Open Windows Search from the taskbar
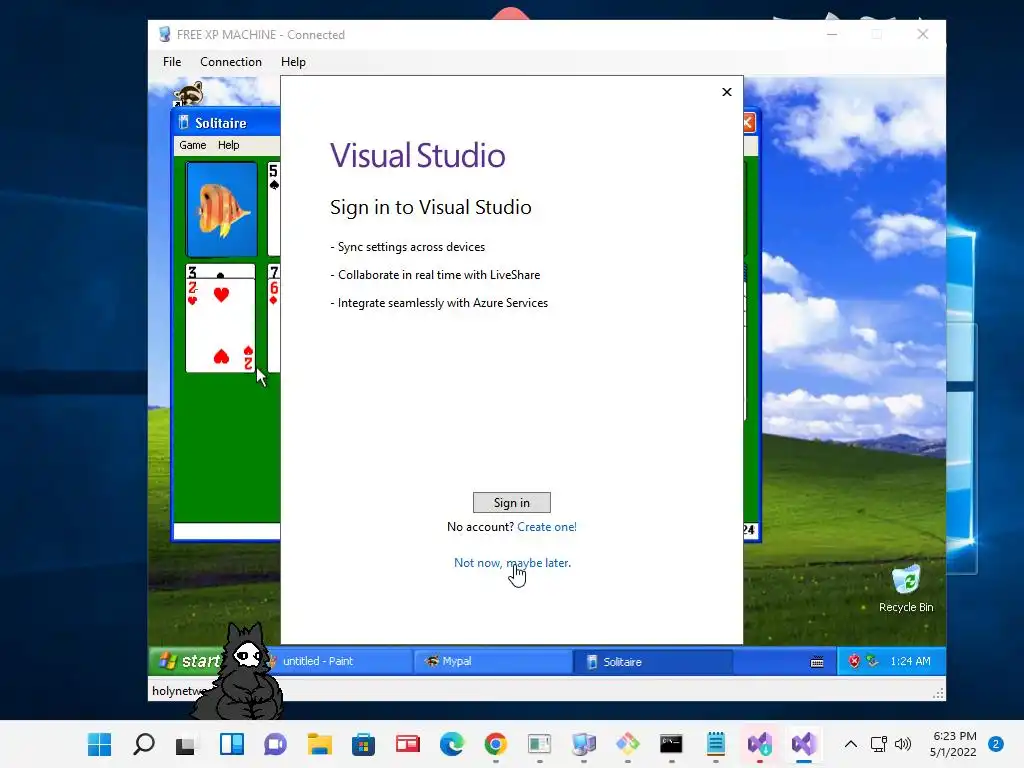1024x768 pixels. click(x=144, y=744)
